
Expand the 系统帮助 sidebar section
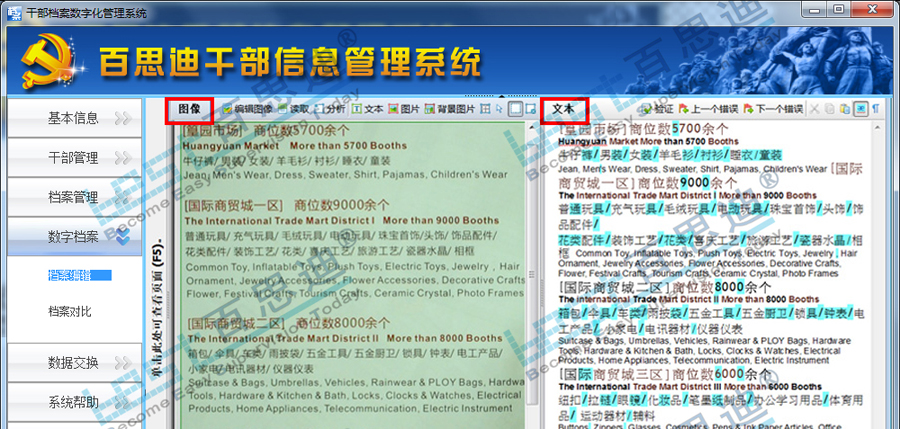click(75, 402)
